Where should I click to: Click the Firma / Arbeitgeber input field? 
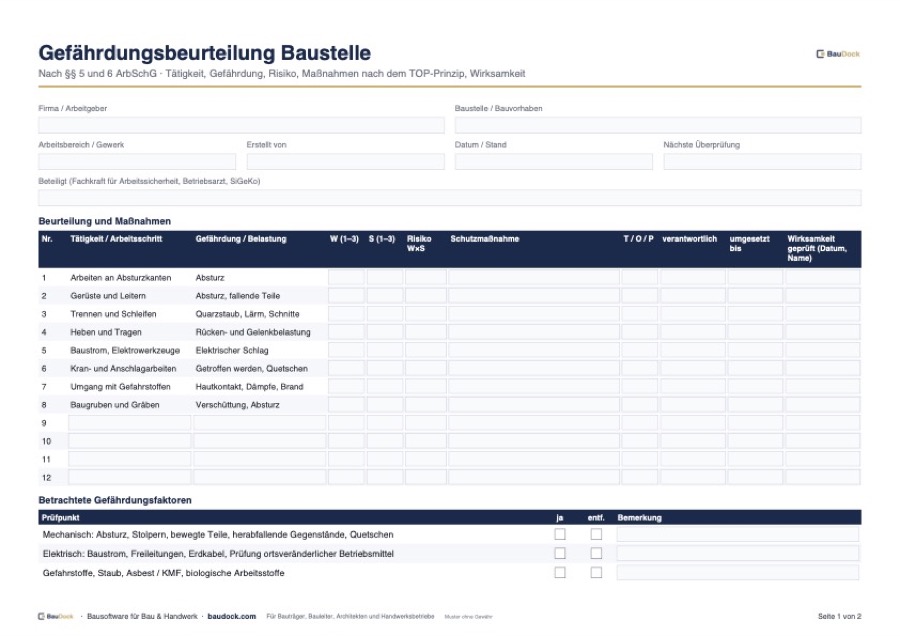[x=241, y=125]
